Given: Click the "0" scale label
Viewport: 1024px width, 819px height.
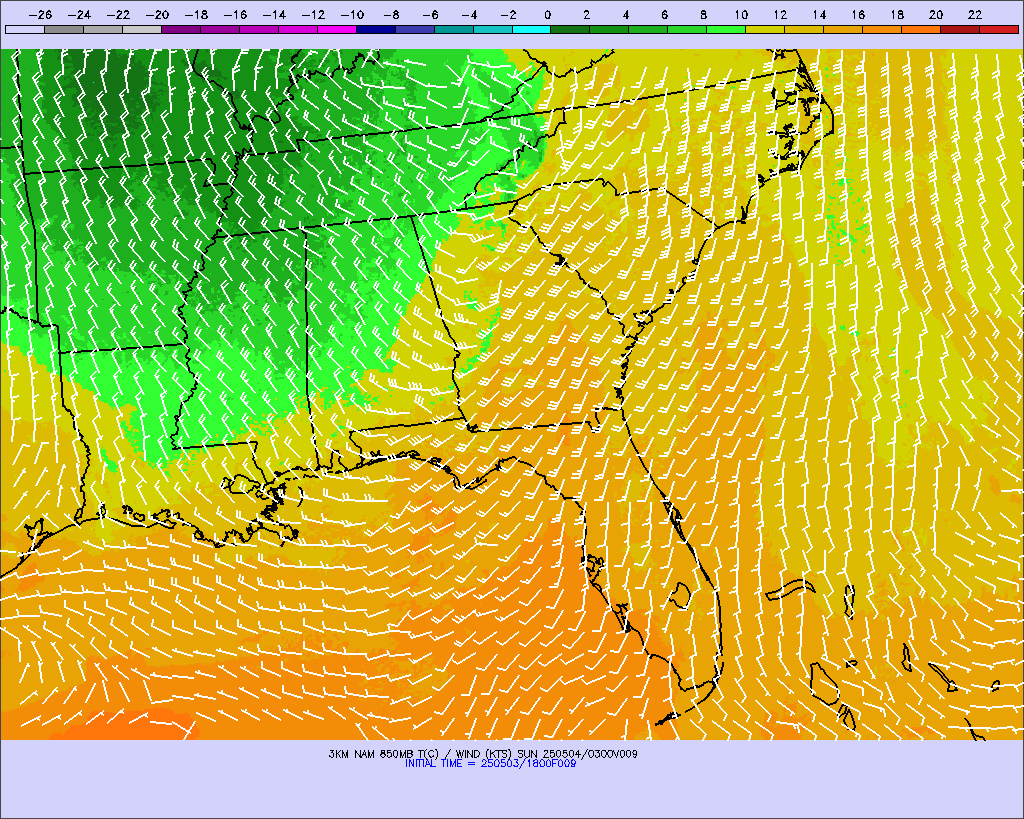Looking at the screenshot, I should [x=547, y=14].
